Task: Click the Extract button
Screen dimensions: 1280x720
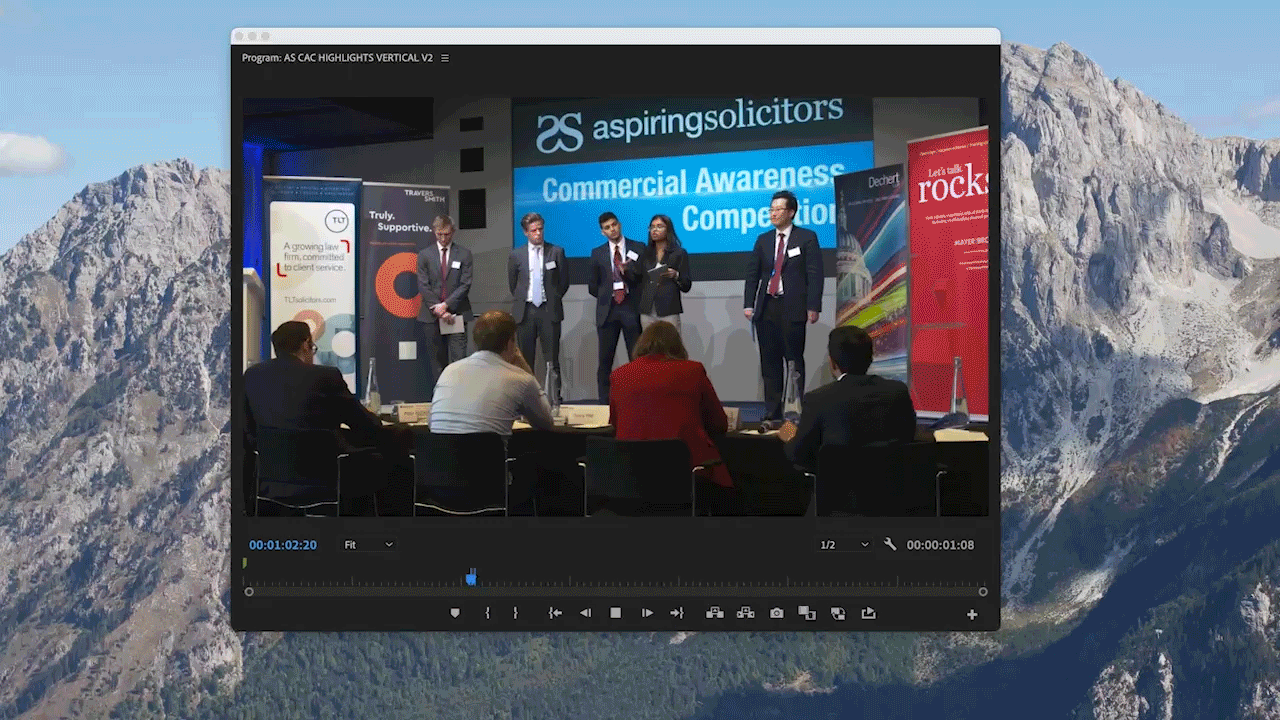Action: (746, 613)
